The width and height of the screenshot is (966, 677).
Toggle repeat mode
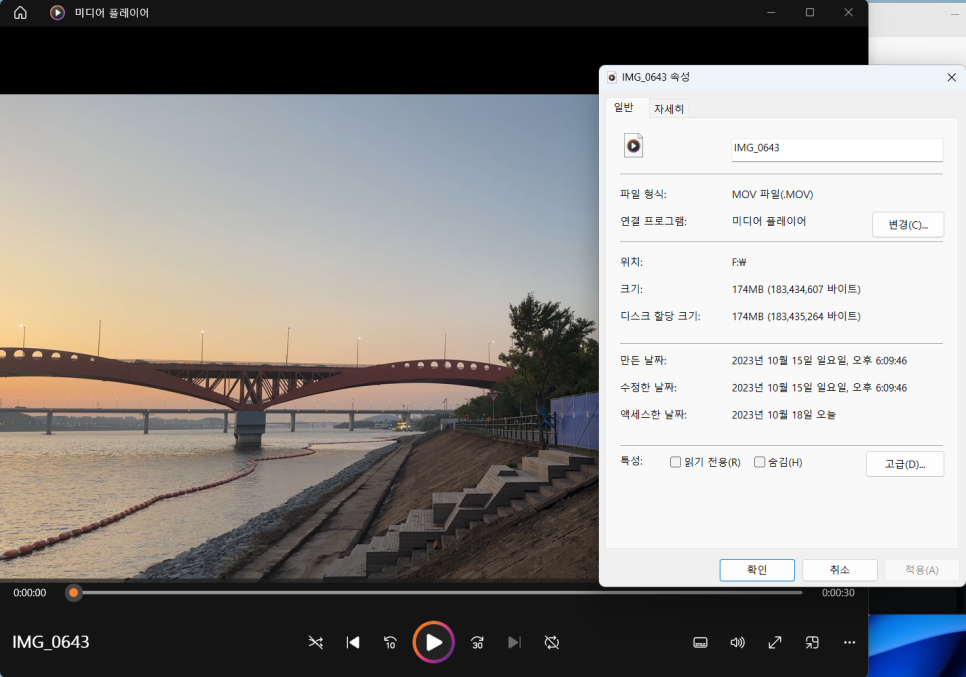click(552, 643)
